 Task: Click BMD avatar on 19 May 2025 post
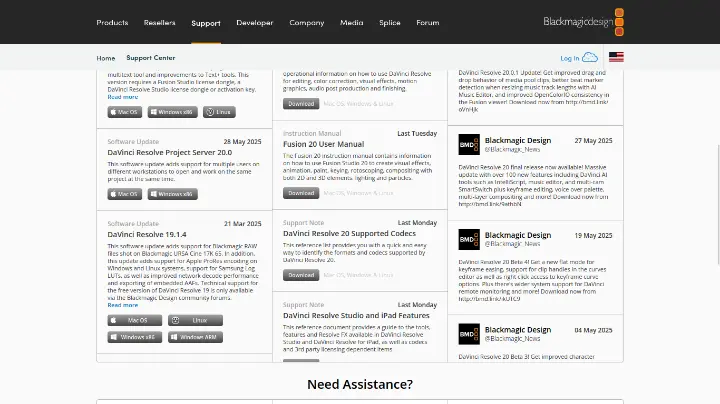[x=469, y=239]
